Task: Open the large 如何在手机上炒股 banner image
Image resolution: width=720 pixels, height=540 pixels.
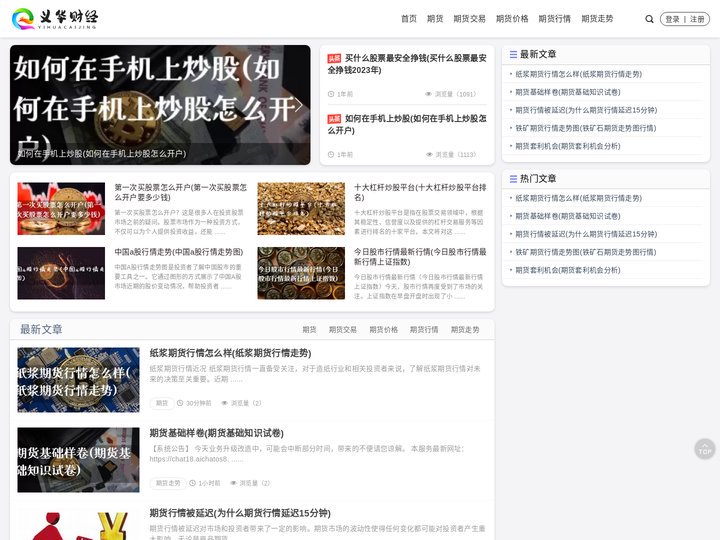Action: 160,105
